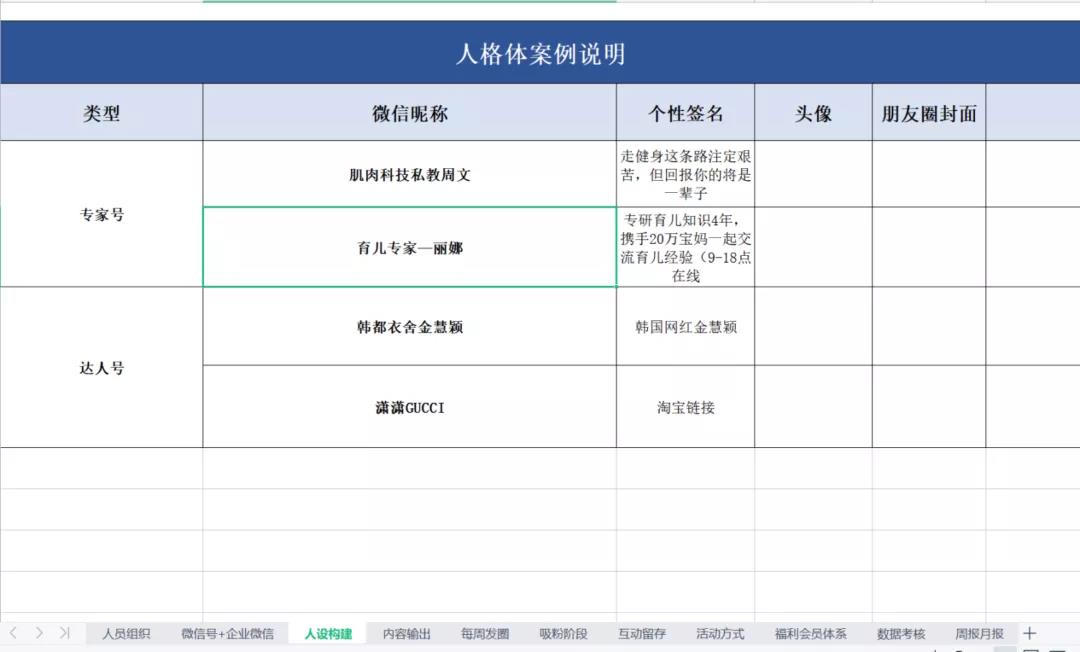This screenshot has width=1080, height=652.
Task: Click the next sheet arrow
Action: pyautogui.click(x=39, y=633)
